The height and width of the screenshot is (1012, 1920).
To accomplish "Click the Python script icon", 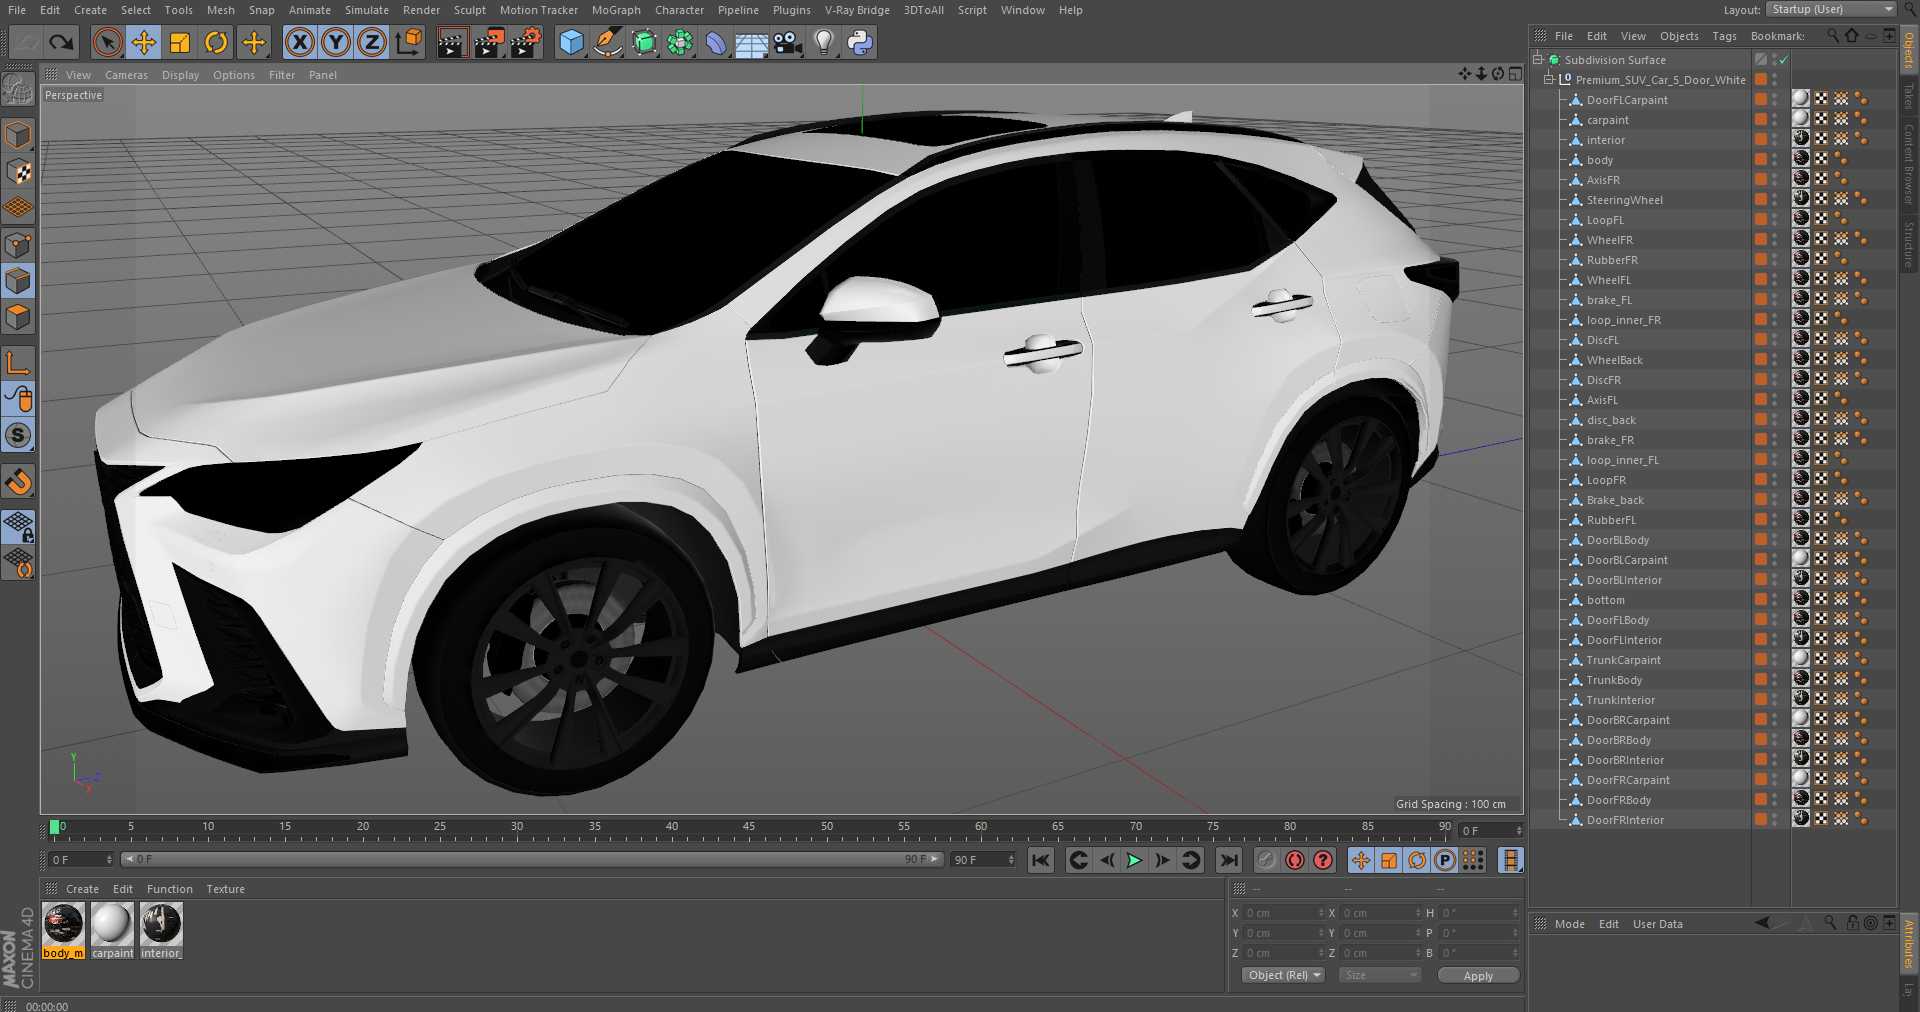I will coord(860,42).
